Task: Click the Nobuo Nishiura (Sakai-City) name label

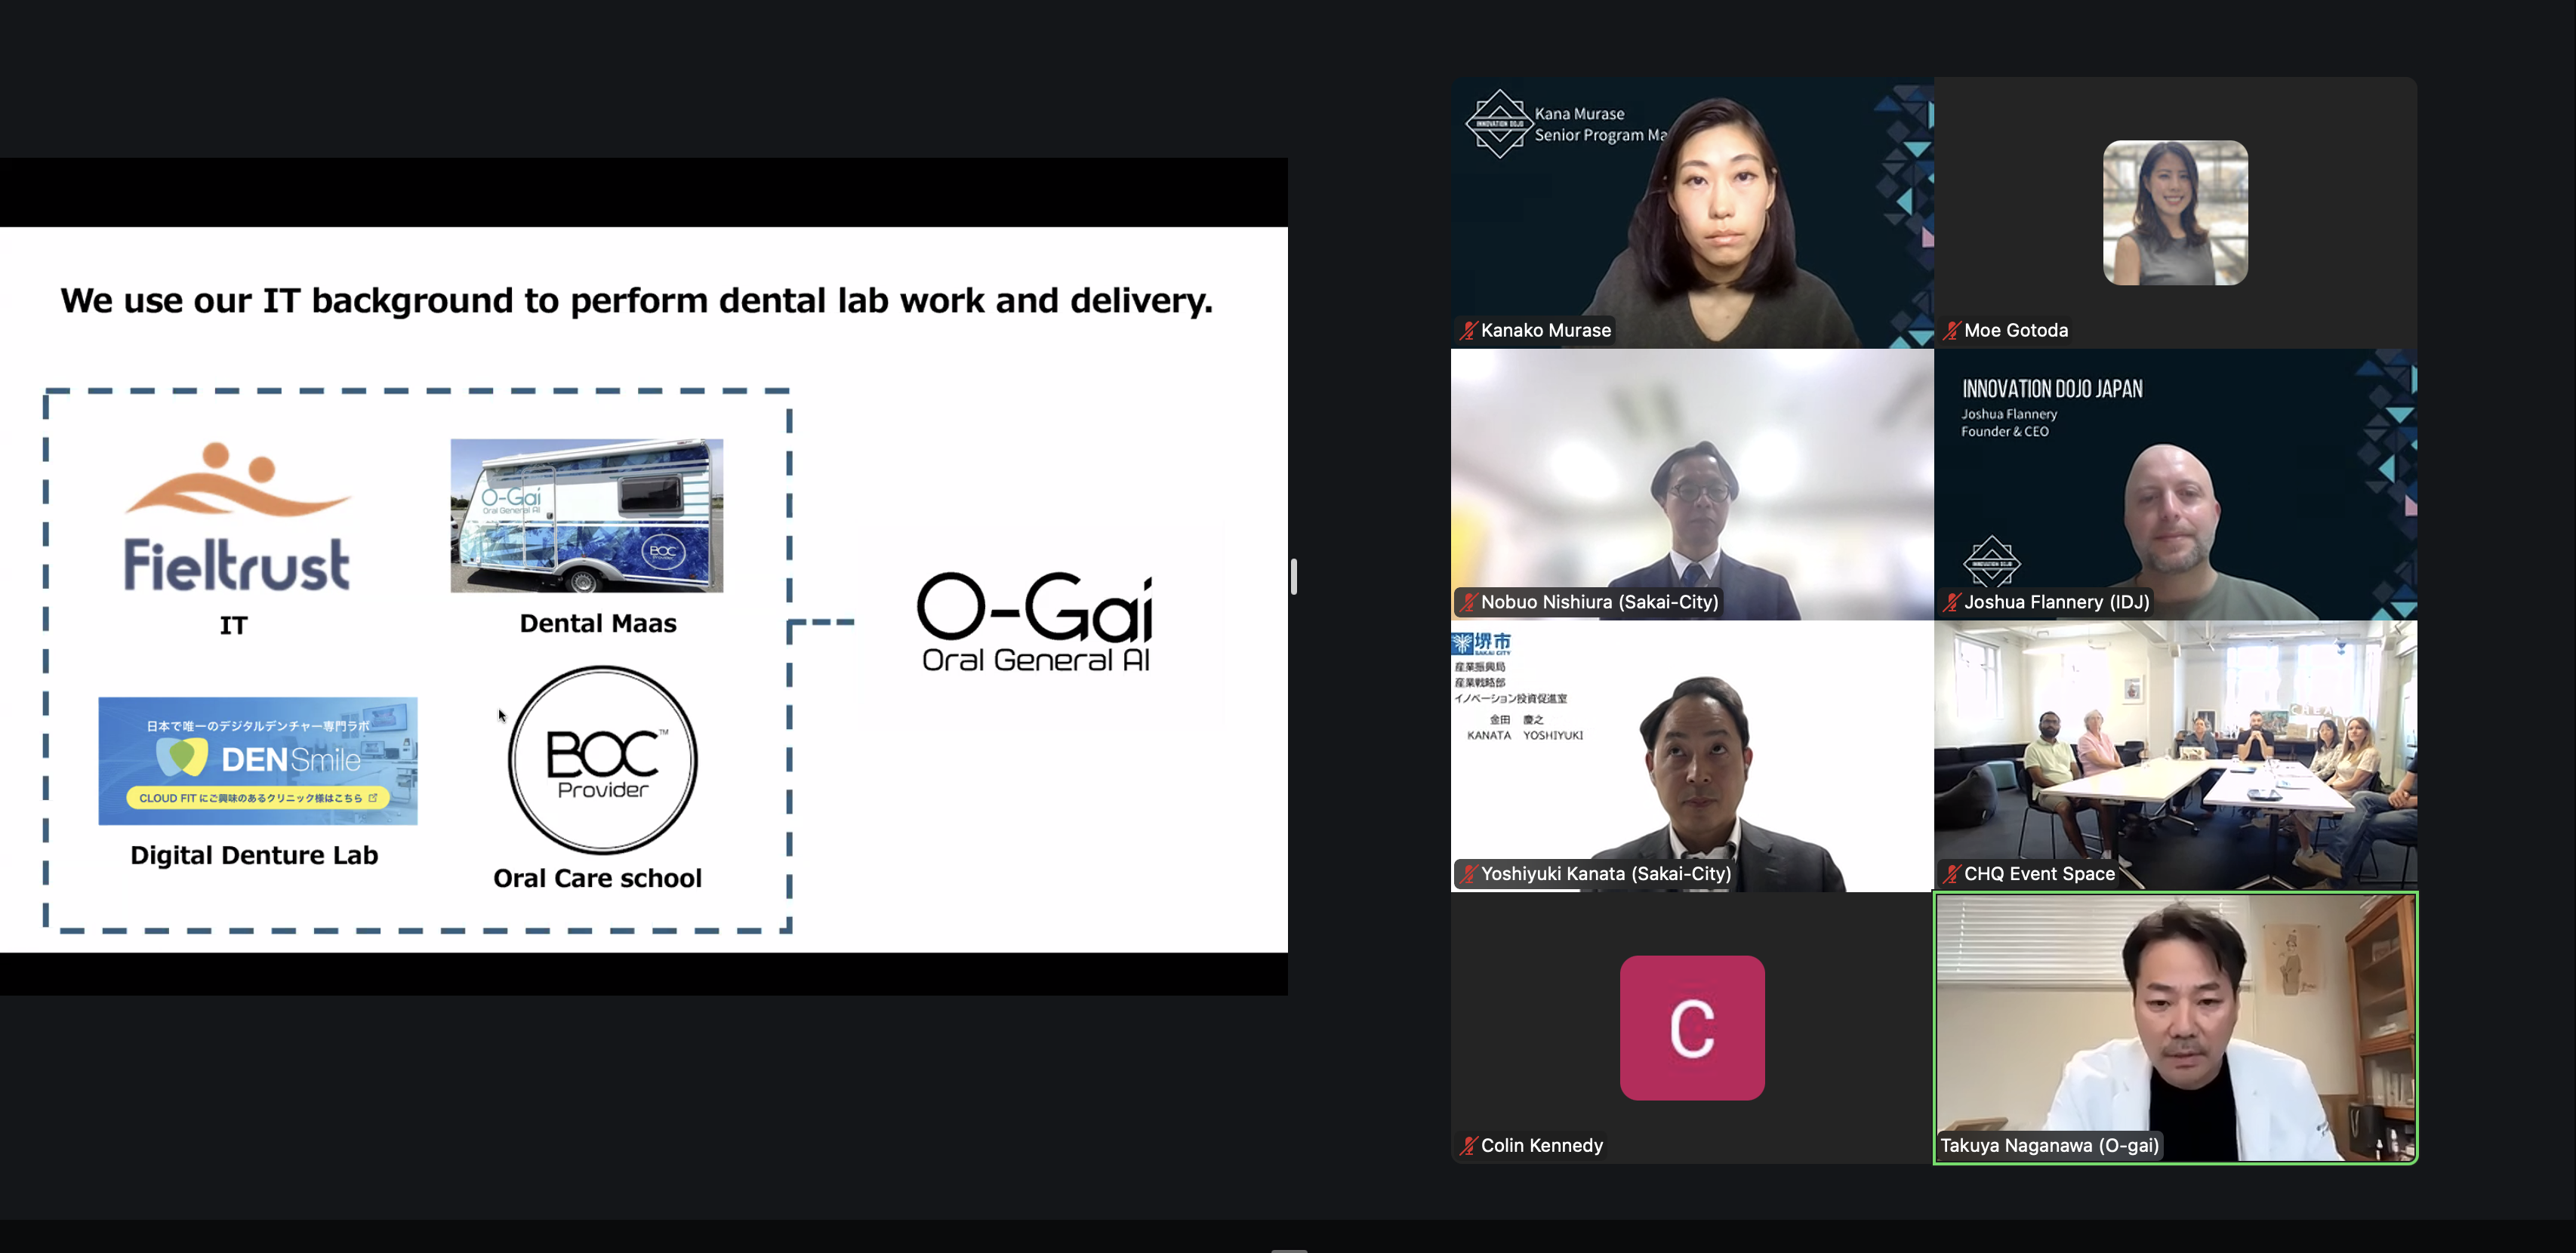Action: point(1598,602)
